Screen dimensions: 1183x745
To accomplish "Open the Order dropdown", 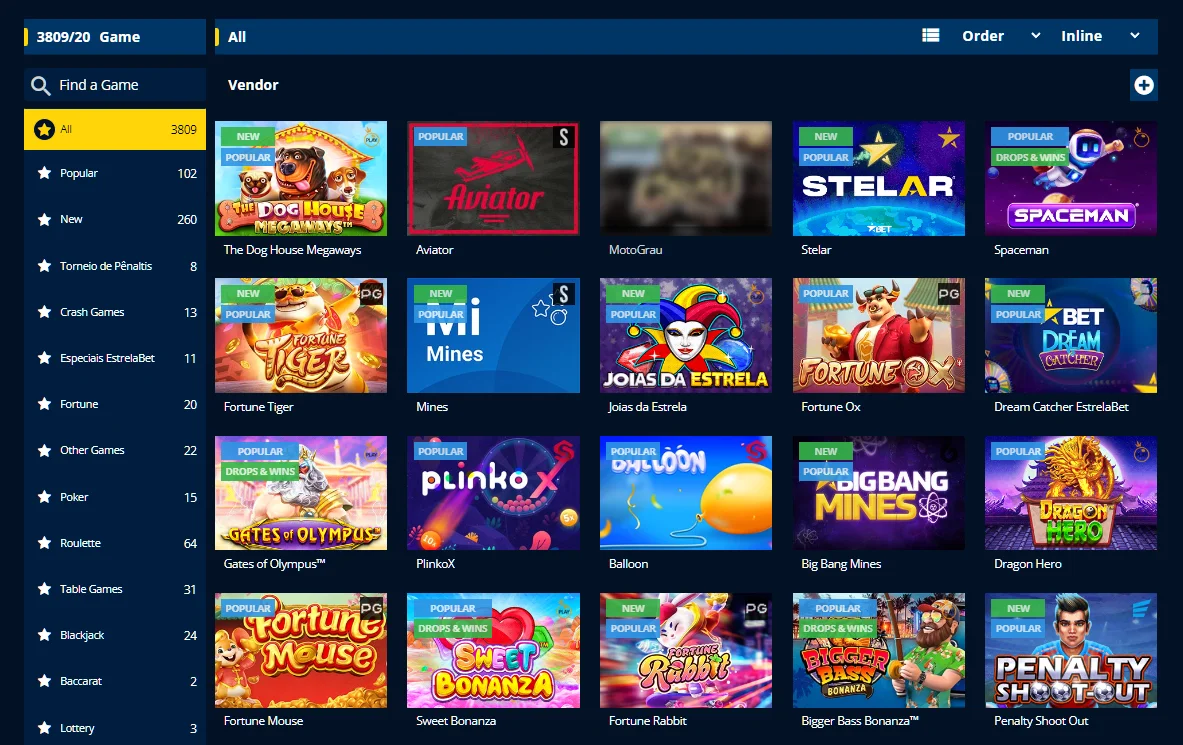I will [x=1001, y=35].
